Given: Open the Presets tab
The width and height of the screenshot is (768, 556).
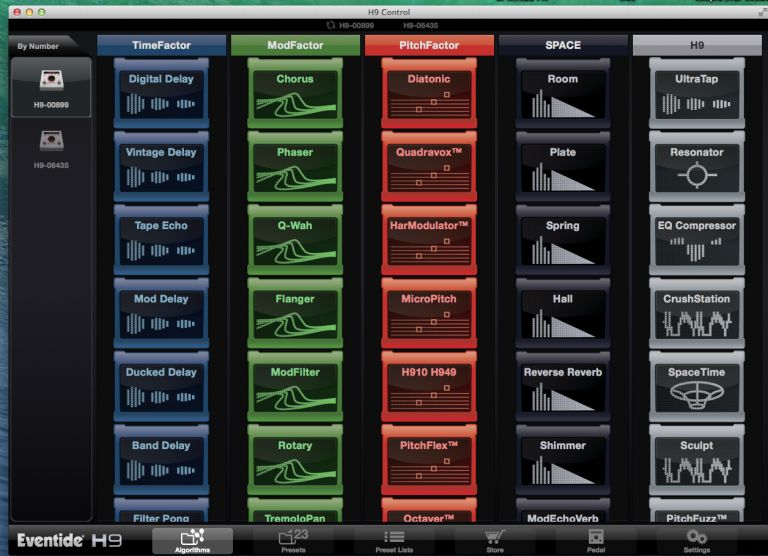Looking at the screenshot, I should tap(293, 541).
